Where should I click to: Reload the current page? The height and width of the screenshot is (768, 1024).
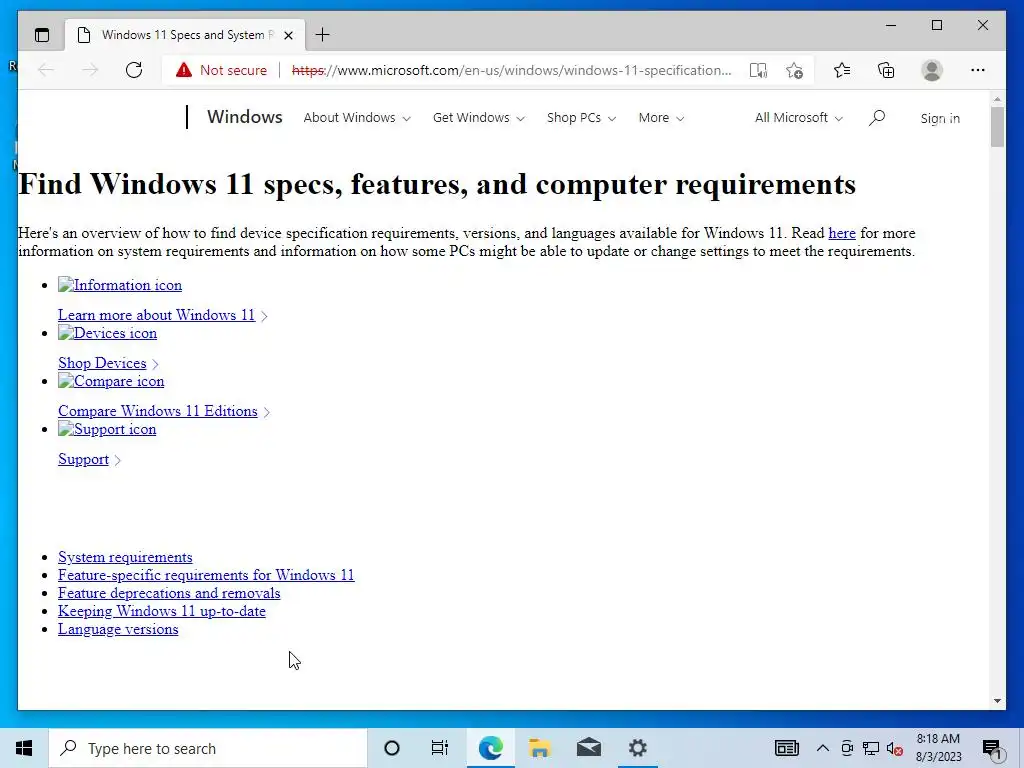pyautogui.click(x=134, y=70)
